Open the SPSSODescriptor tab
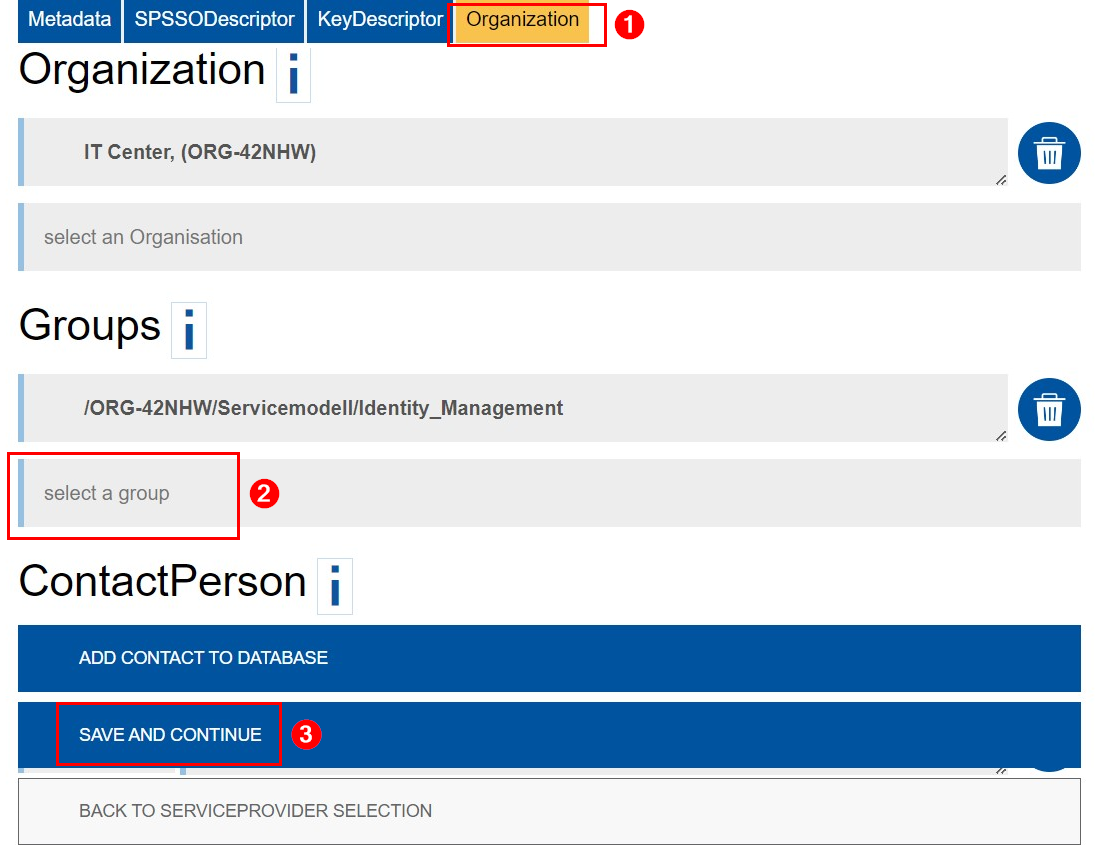Viewport: 1107px width, 845px height. coord(213,19)
